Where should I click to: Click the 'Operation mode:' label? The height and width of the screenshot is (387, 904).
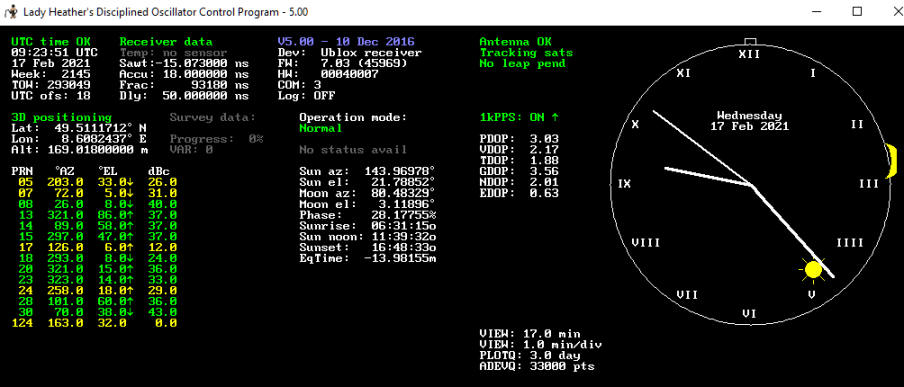[x=353, y=117]
